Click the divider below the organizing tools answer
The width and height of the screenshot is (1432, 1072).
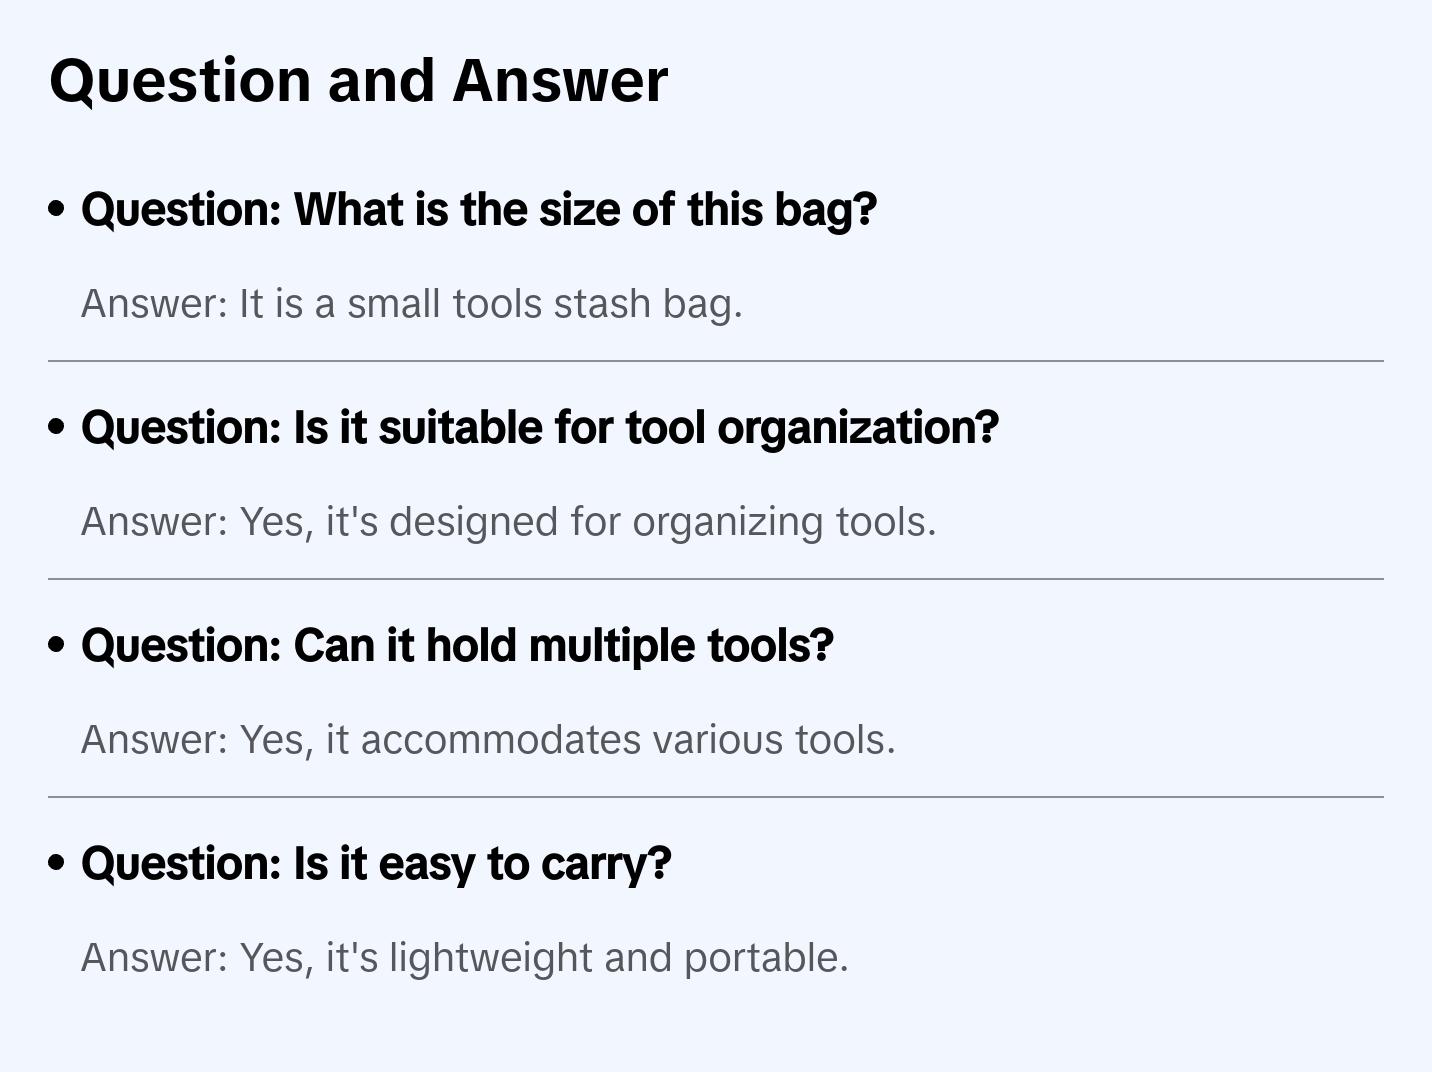click(716, 579)
